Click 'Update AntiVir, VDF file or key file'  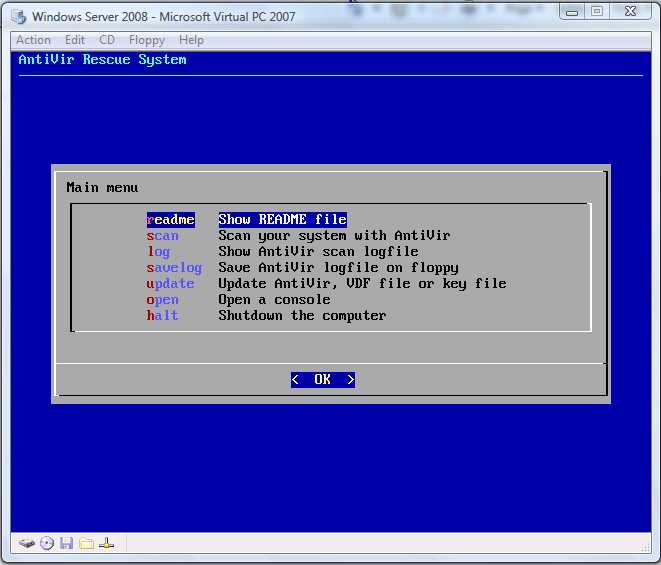362,284
